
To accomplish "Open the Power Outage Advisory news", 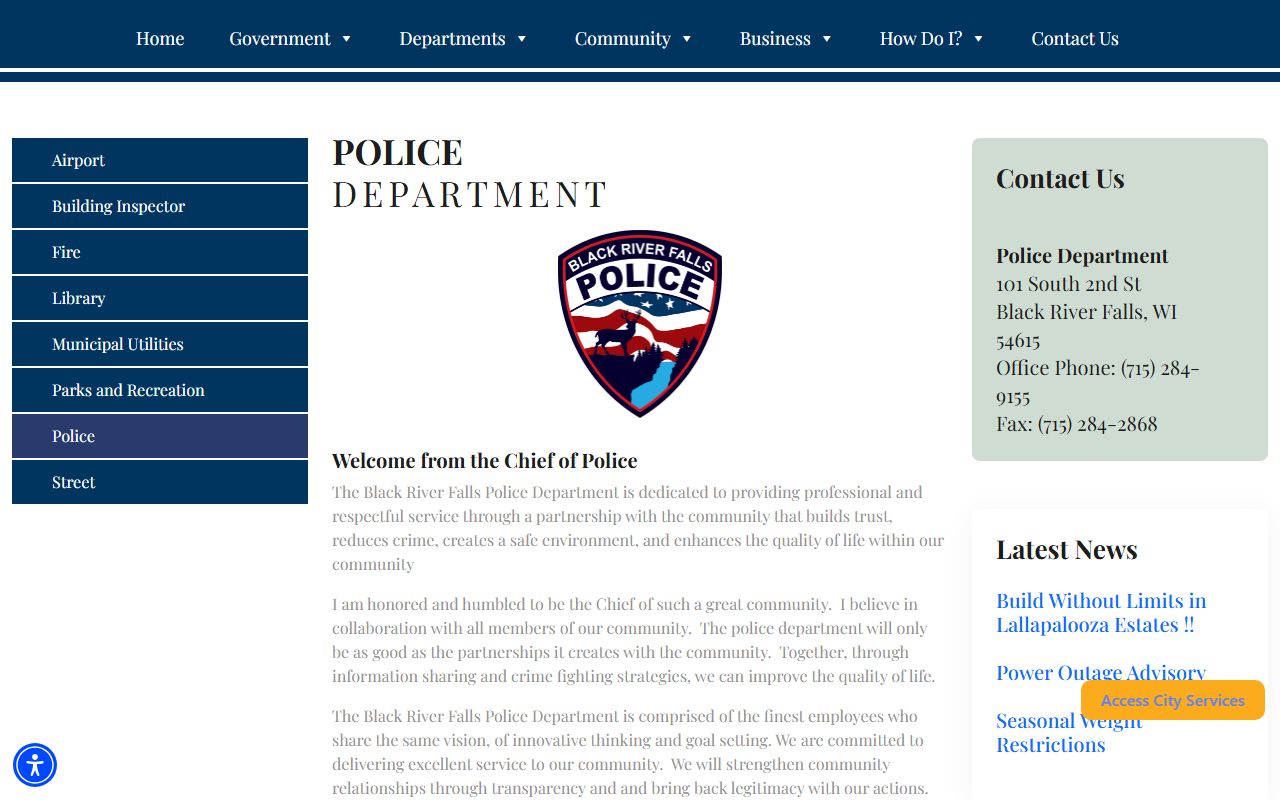I will [1101, 673].
